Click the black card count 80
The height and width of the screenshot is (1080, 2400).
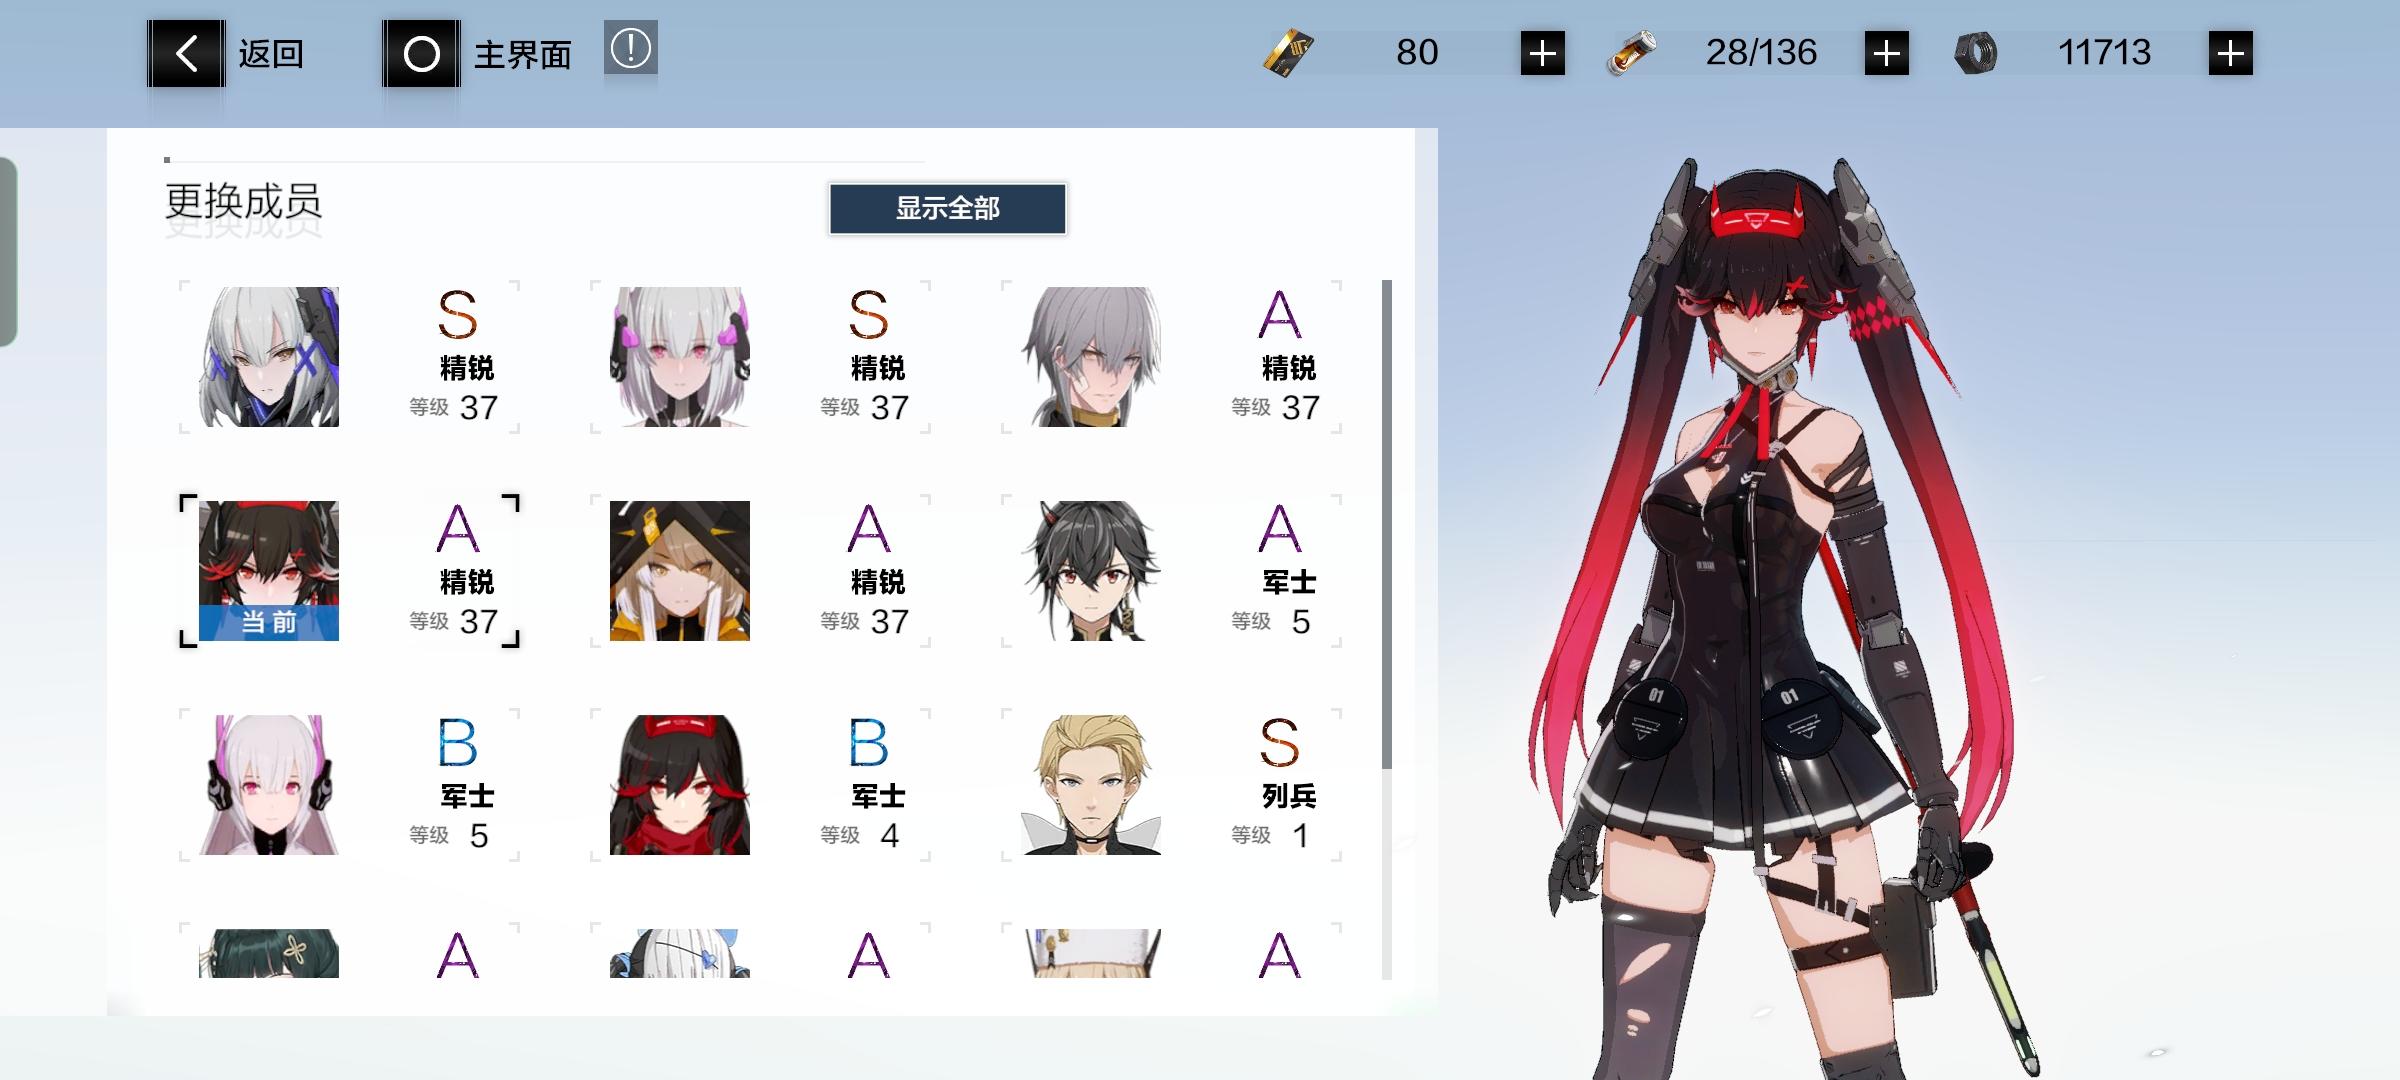click(x=1417, y=52)
